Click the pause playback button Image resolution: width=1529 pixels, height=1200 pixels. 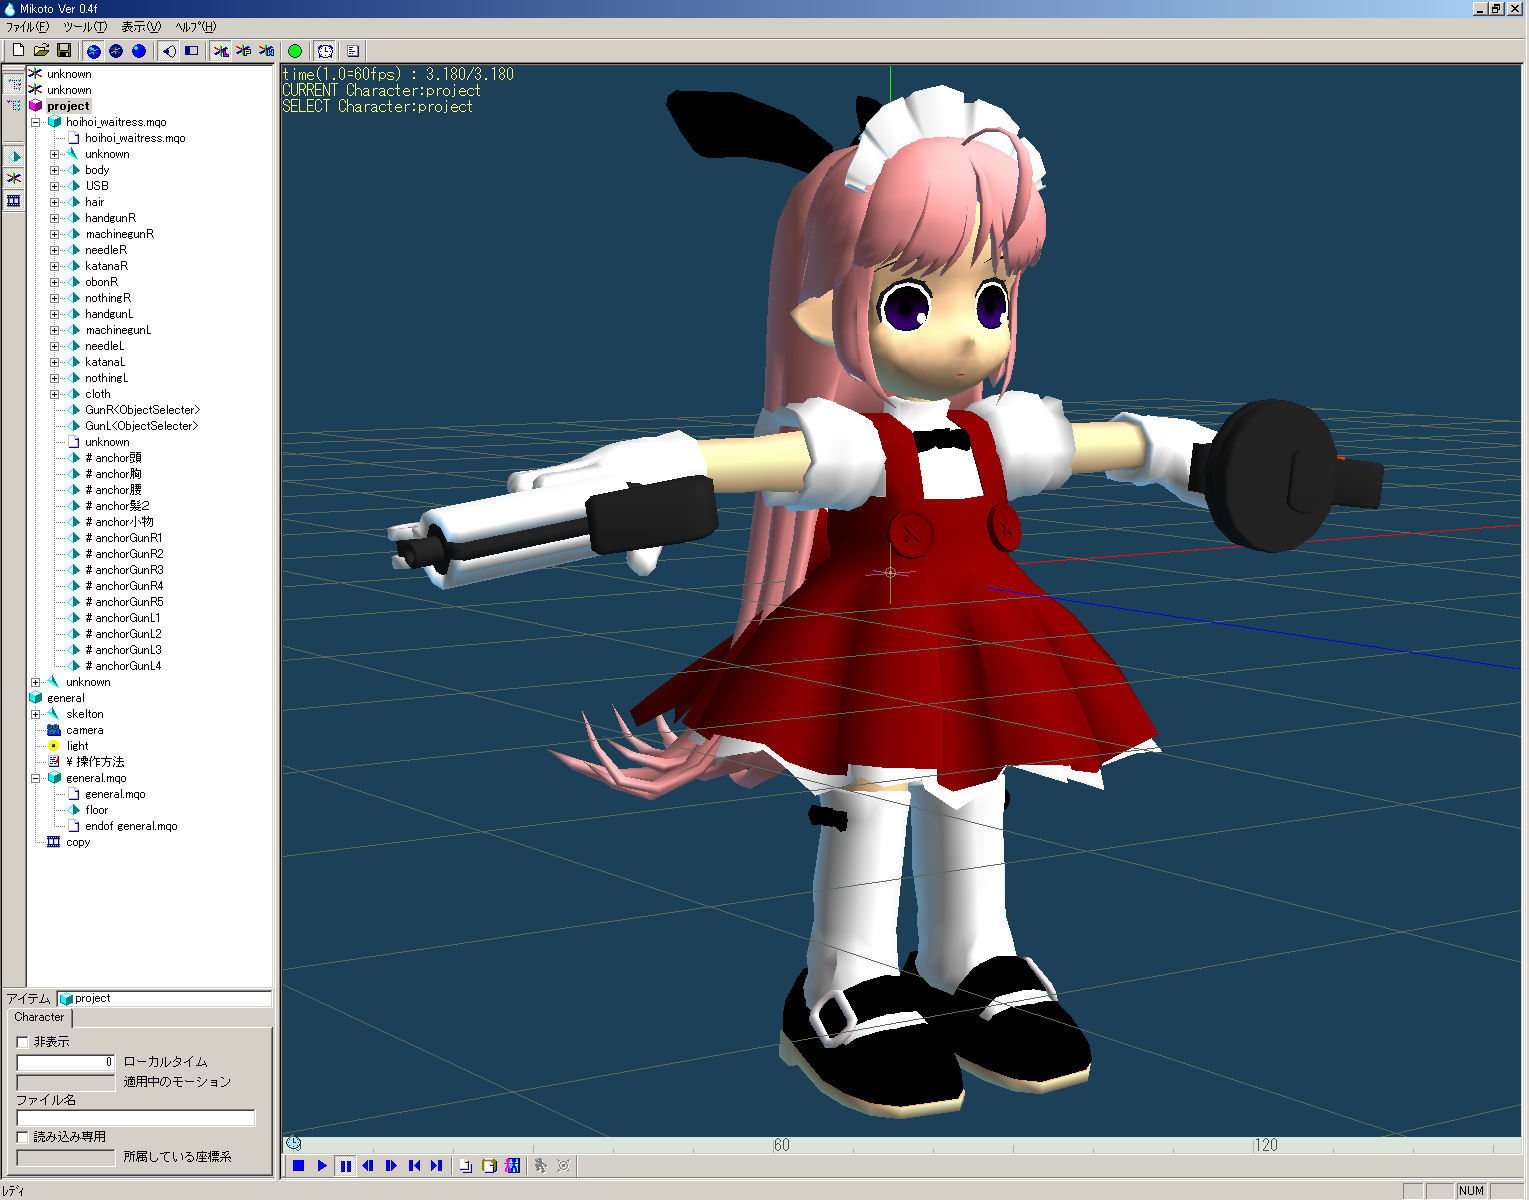pyautogui.click(x=345, y=1166)
